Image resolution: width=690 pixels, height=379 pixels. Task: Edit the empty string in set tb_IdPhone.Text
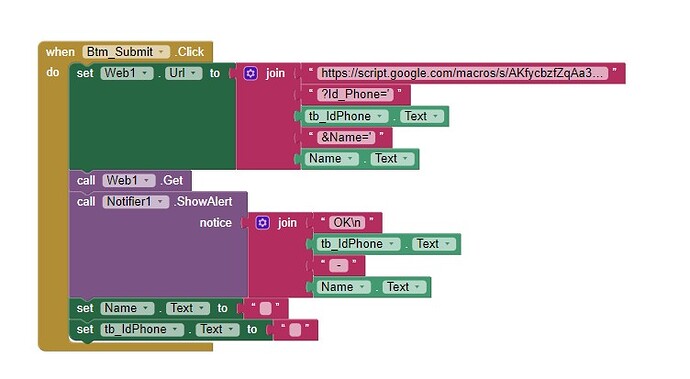295,330
